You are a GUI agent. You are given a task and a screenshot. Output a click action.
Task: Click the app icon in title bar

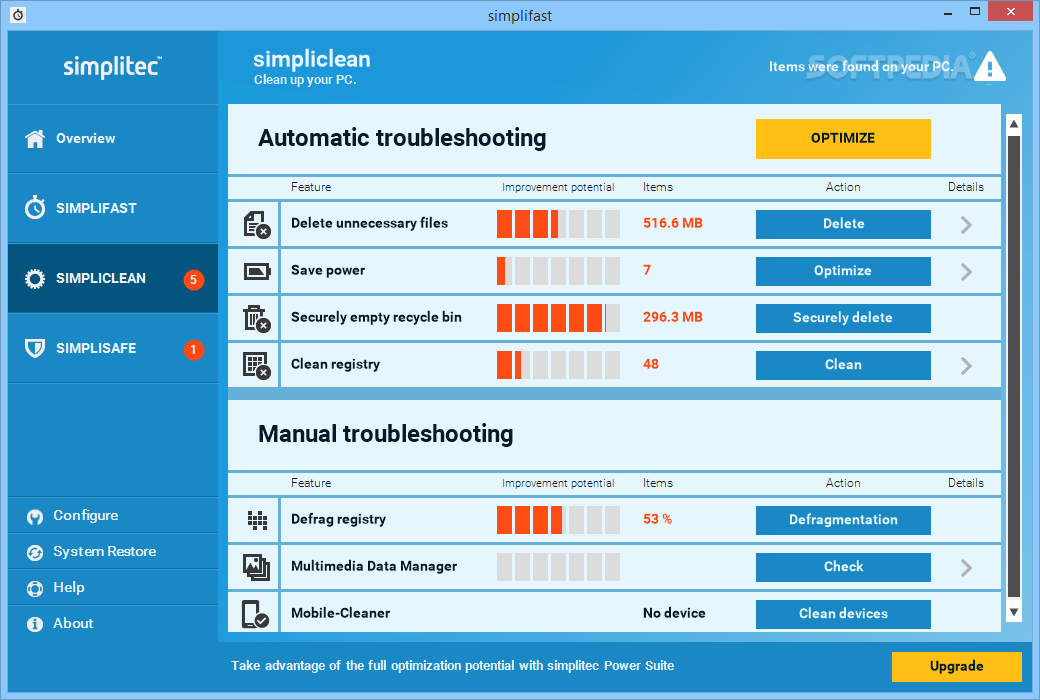pos(19,15)
